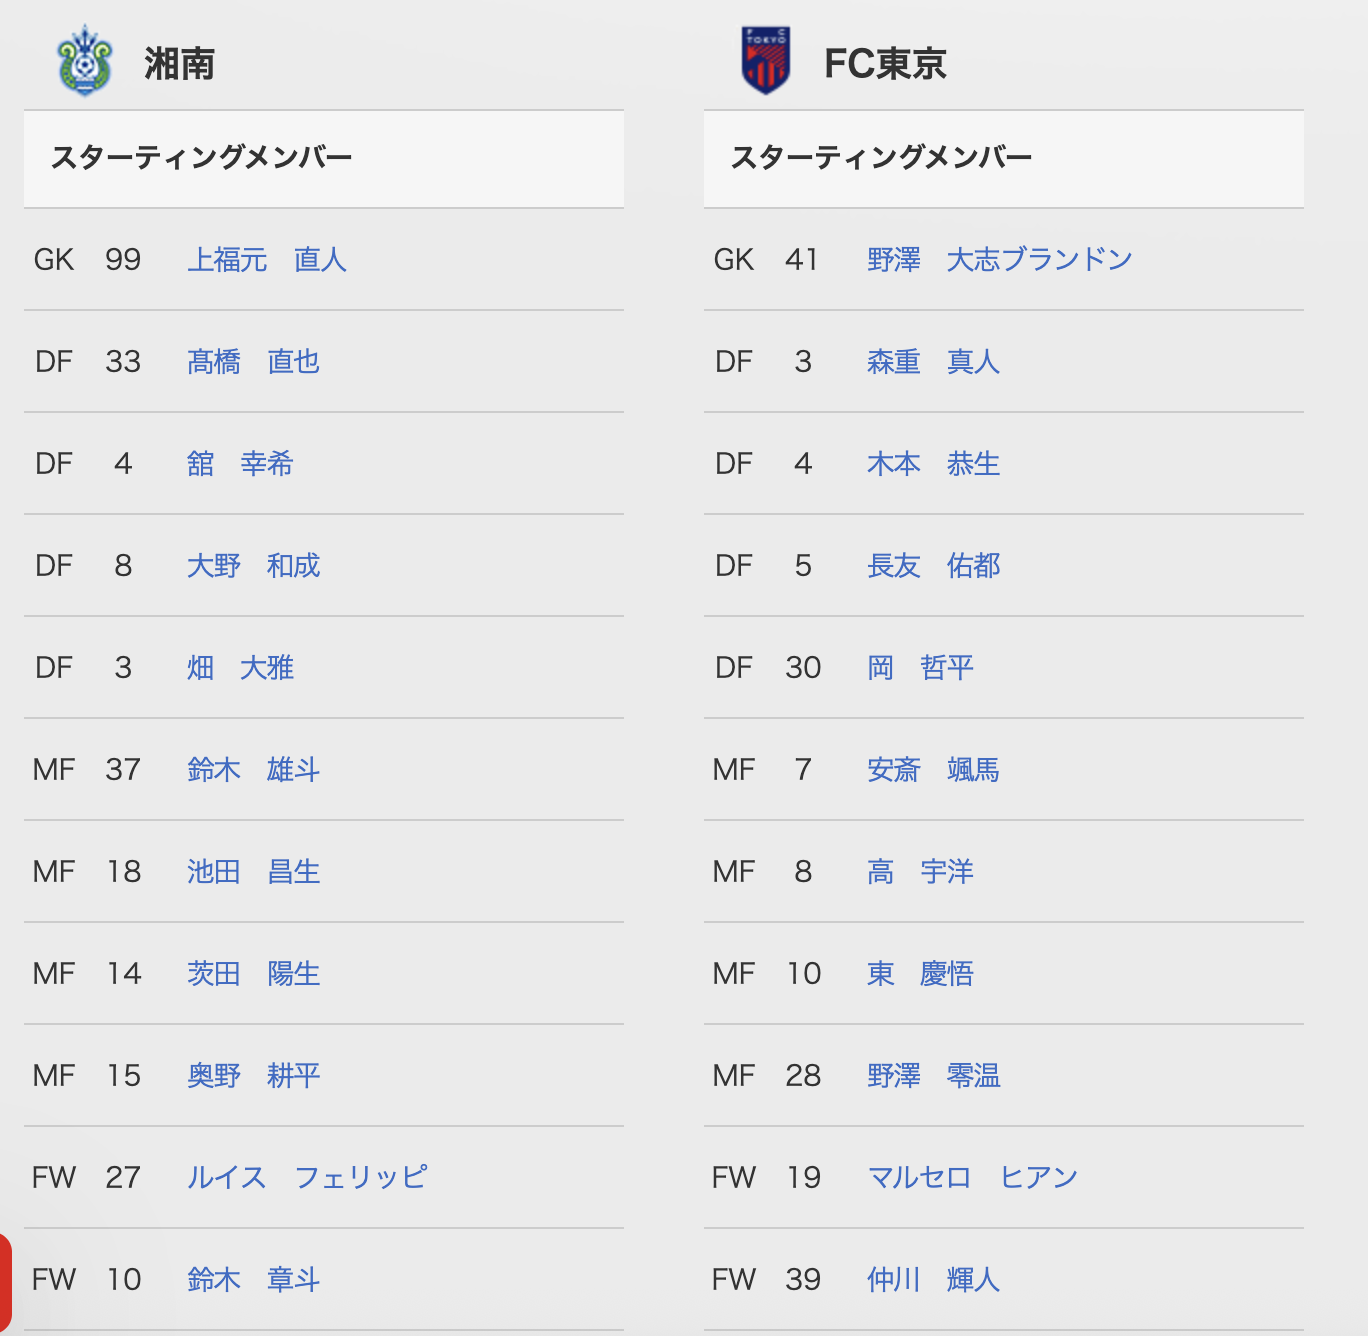Screen dimensions: 1368x1336
Task: Open 東 慶悟 player link
Action: pyautogui.click(x=920, y=974)
